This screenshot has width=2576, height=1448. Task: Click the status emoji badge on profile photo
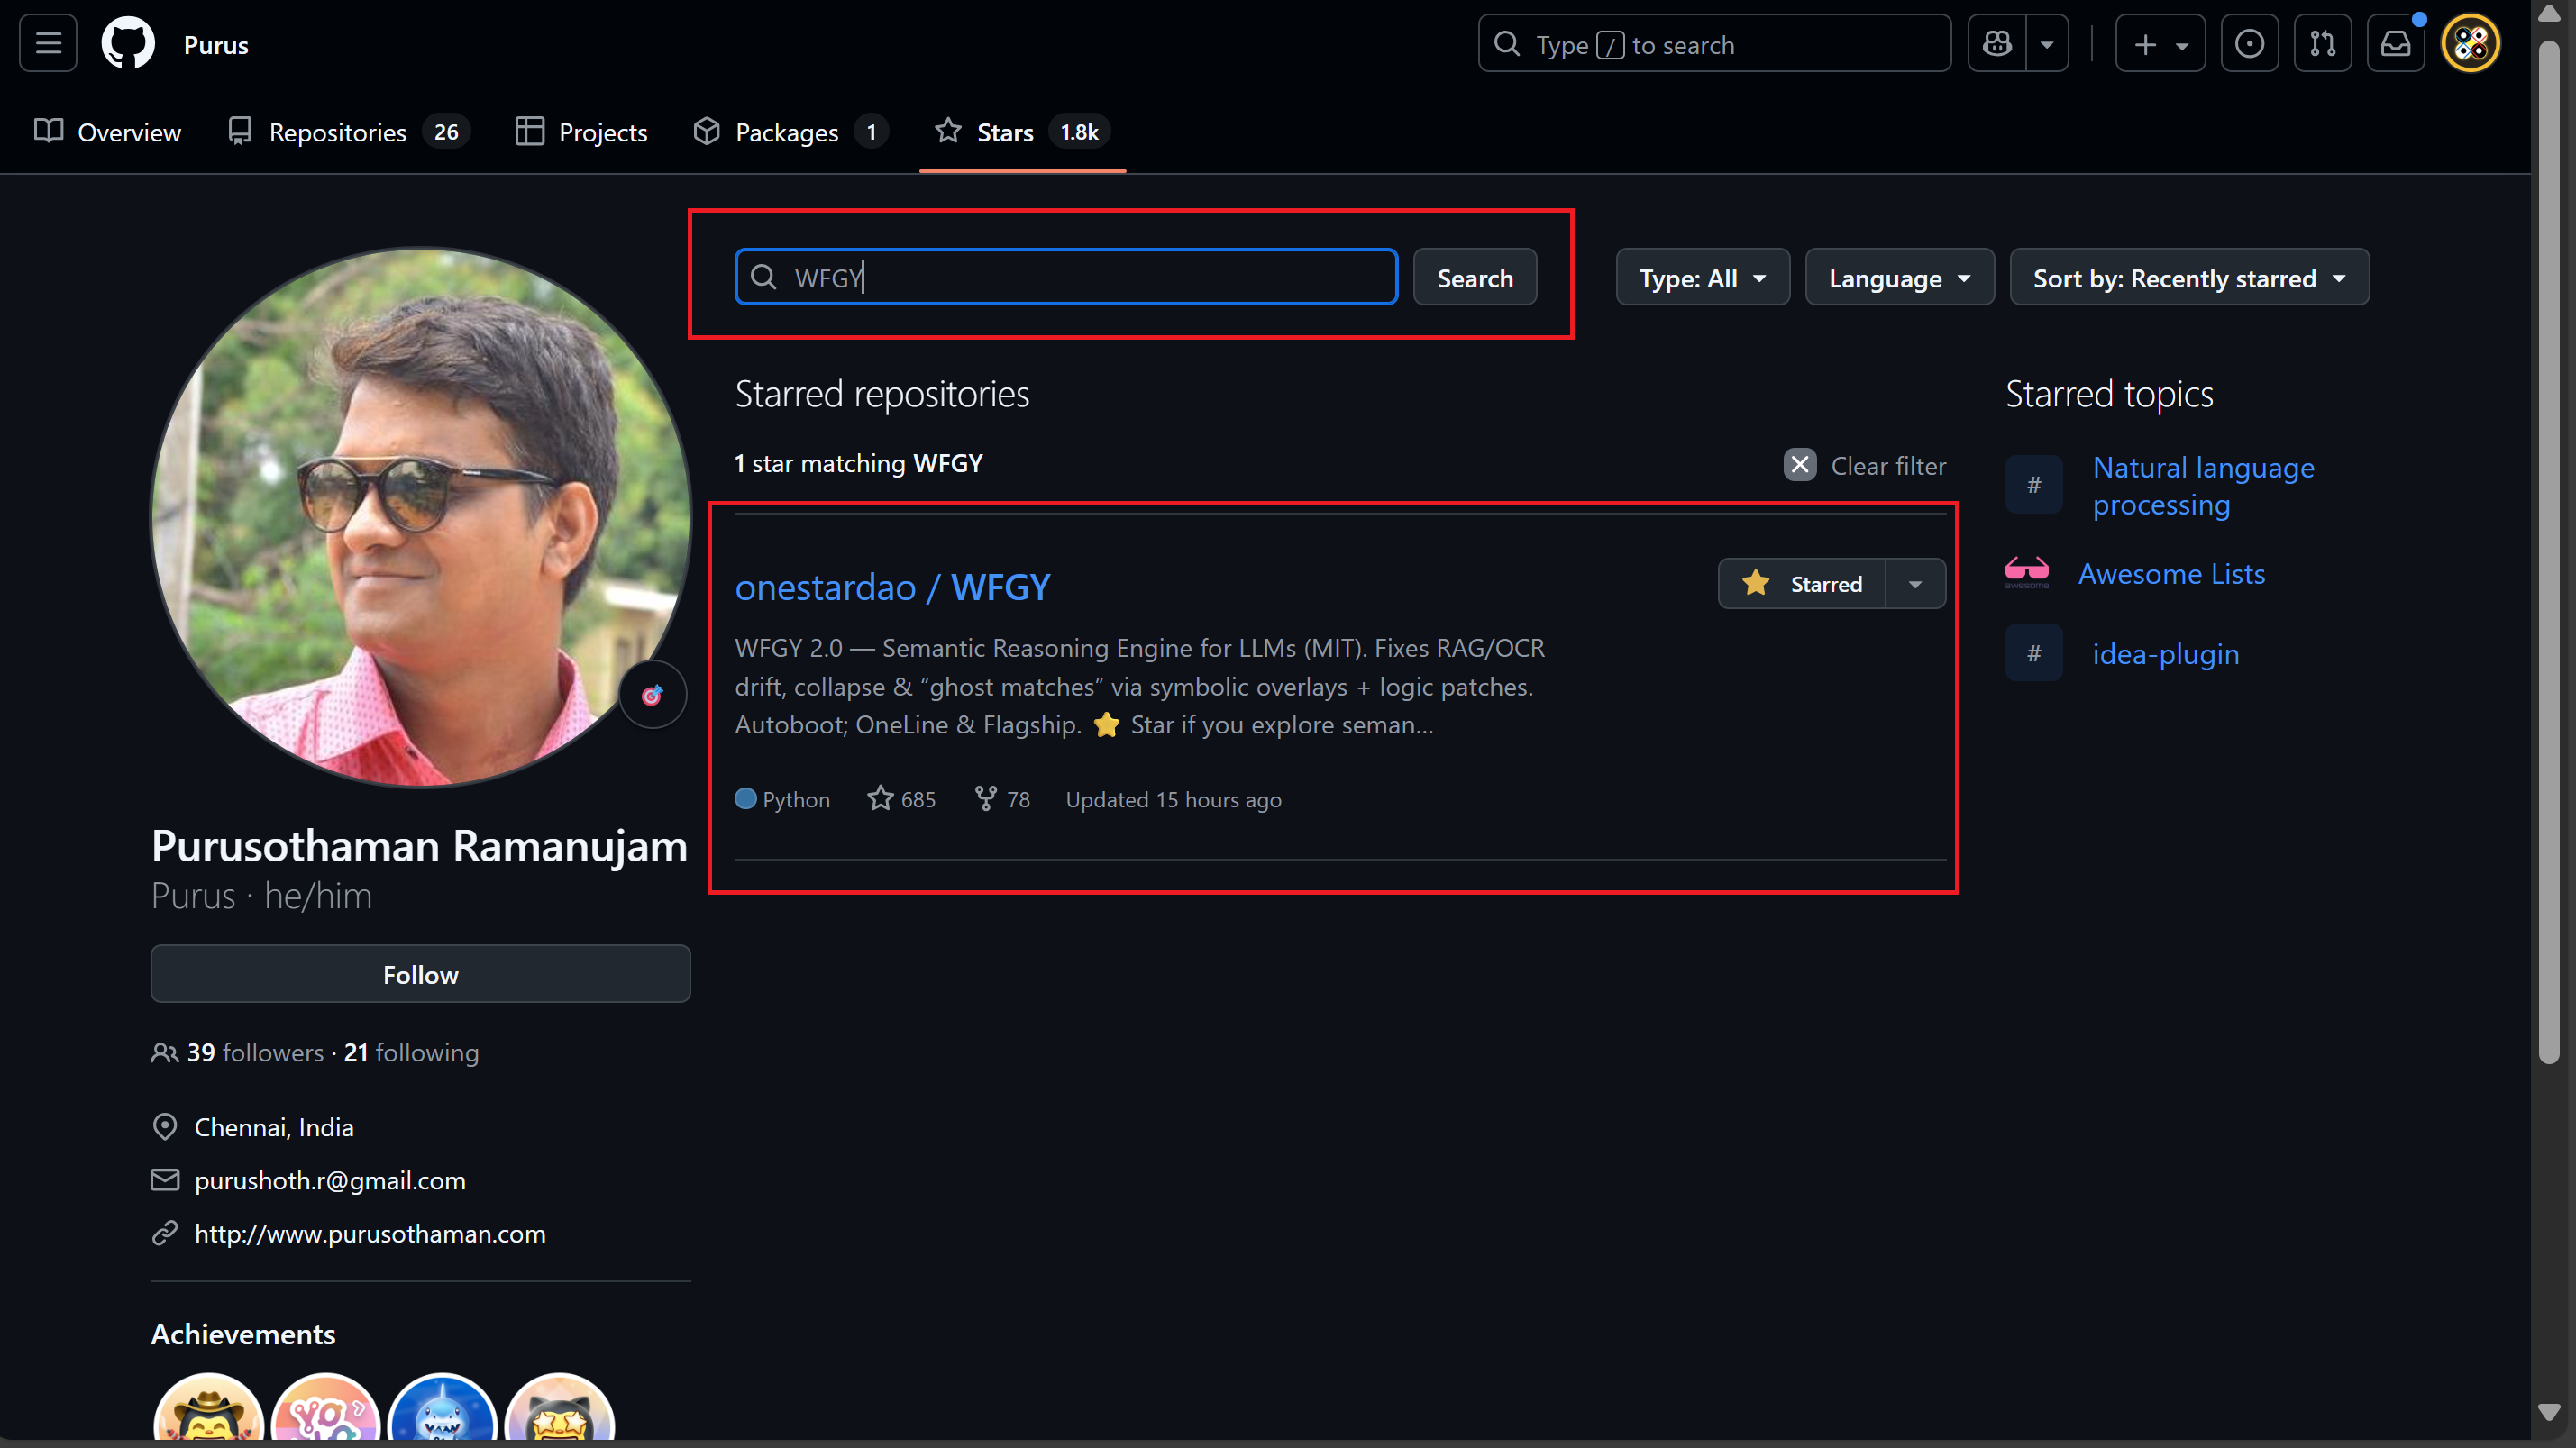[652, 695]
